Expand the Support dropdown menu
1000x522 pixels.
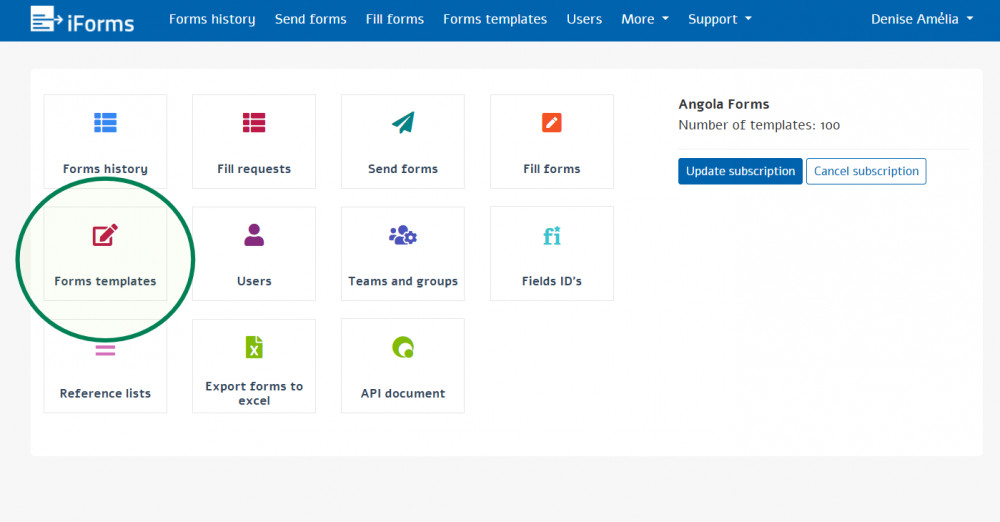point(719,19)
